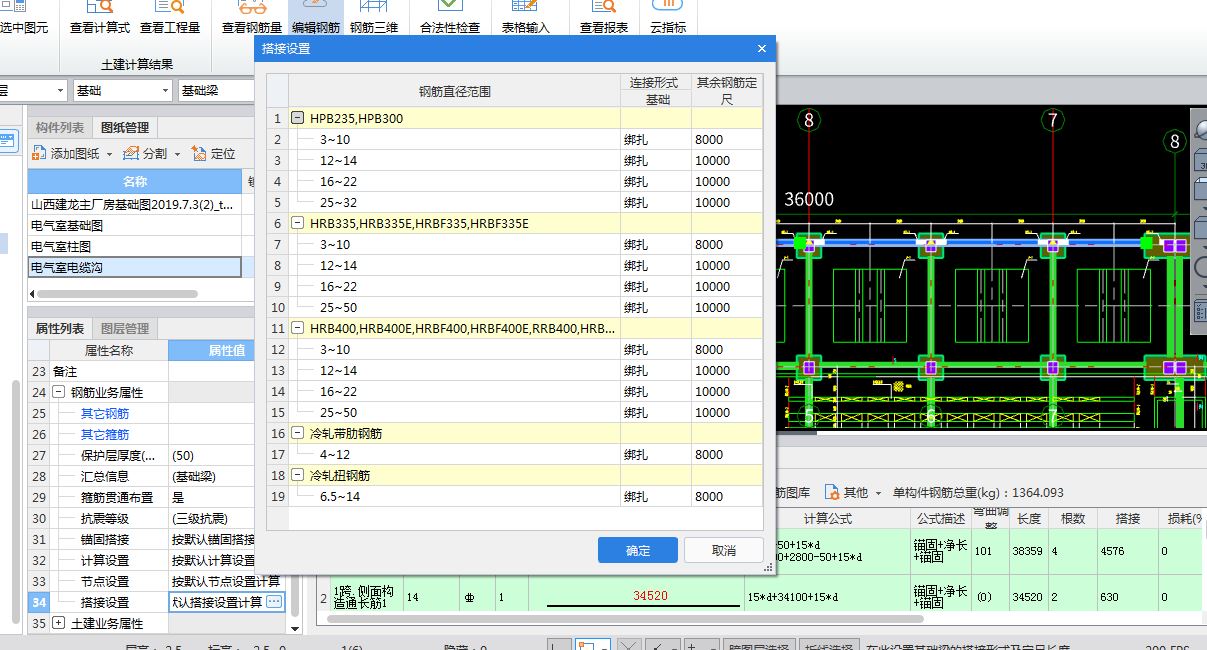Switch to 图层管理 tab

tap(125, 328)
